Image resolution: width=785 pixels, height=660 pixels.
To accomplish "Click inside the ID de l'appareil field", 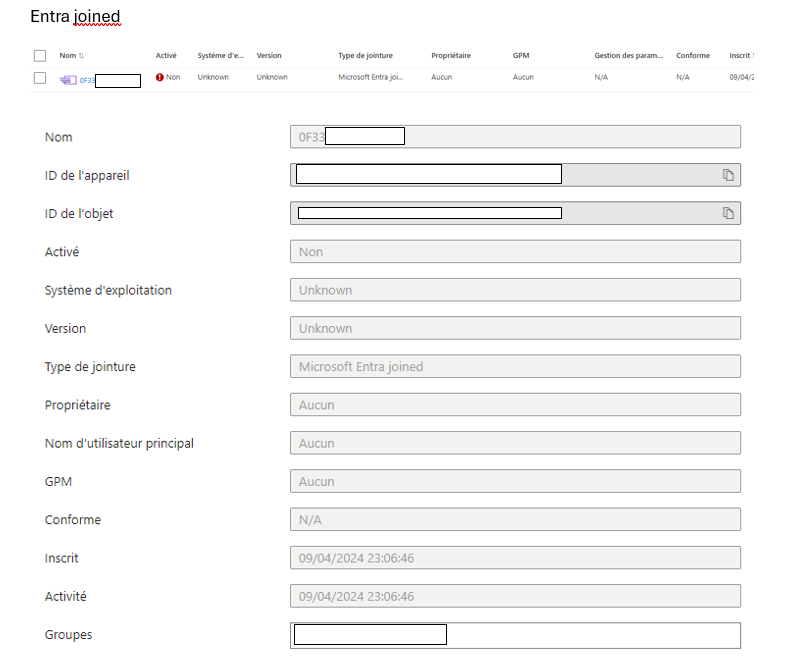I will 515,175.
